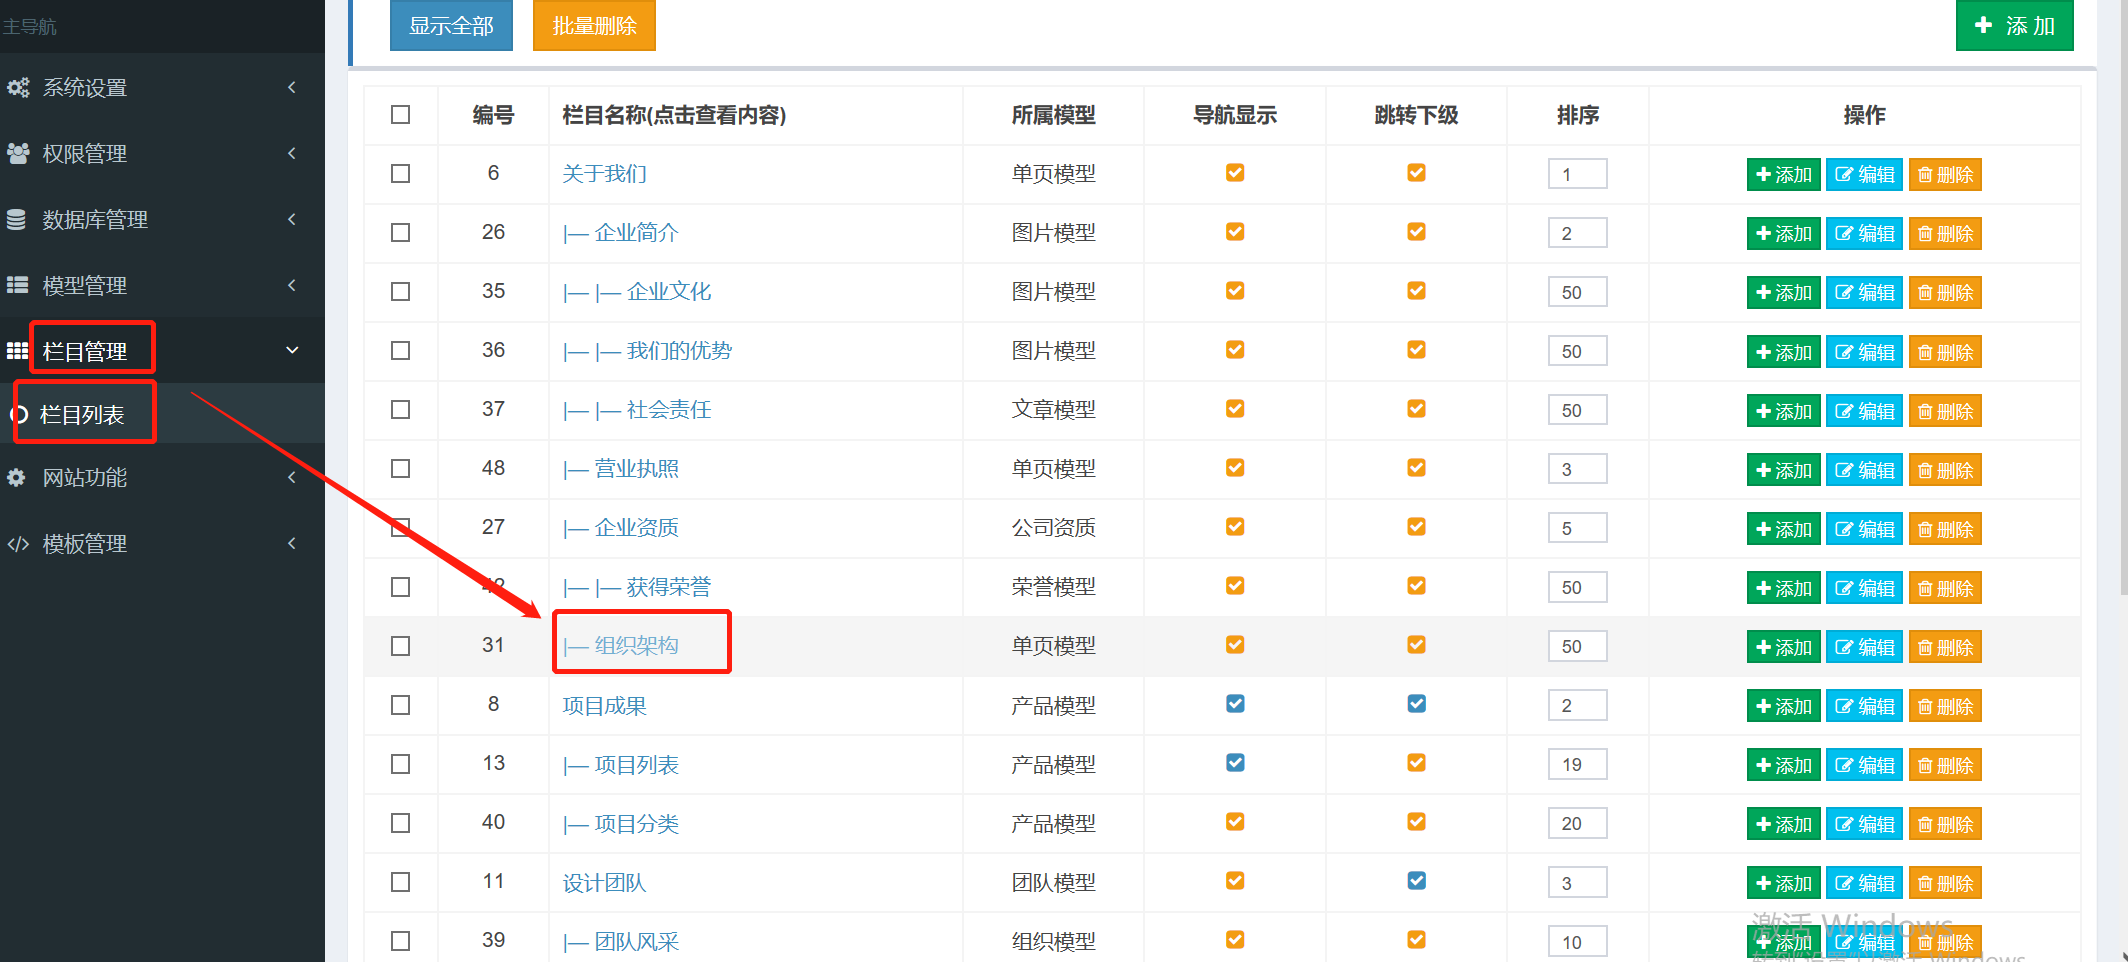The width and height of the screenshot is (2128, 962).
Task: Click the plus icon in the top 添加 button
Action: point(1984,25)
